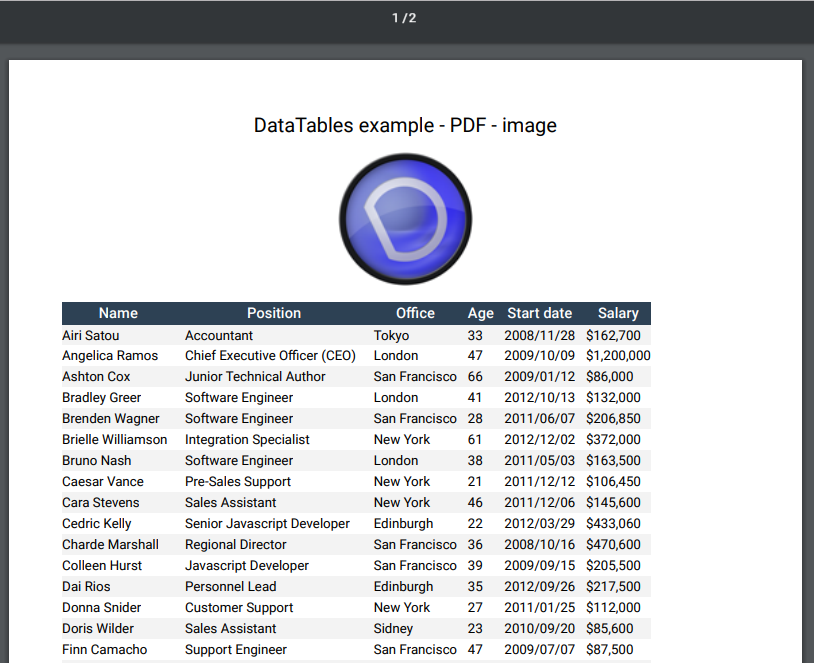Click the "Sidney" office cell

tap(393, 629)
